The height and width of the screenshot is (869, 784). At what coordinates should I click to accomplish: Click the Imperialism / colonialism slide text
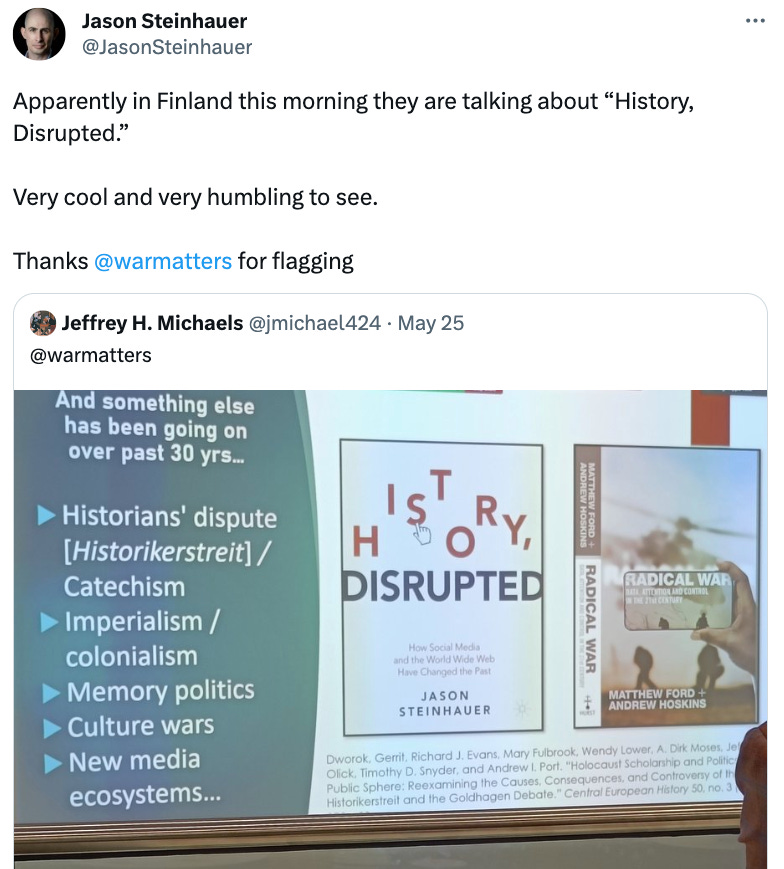(x=143, y=639)
